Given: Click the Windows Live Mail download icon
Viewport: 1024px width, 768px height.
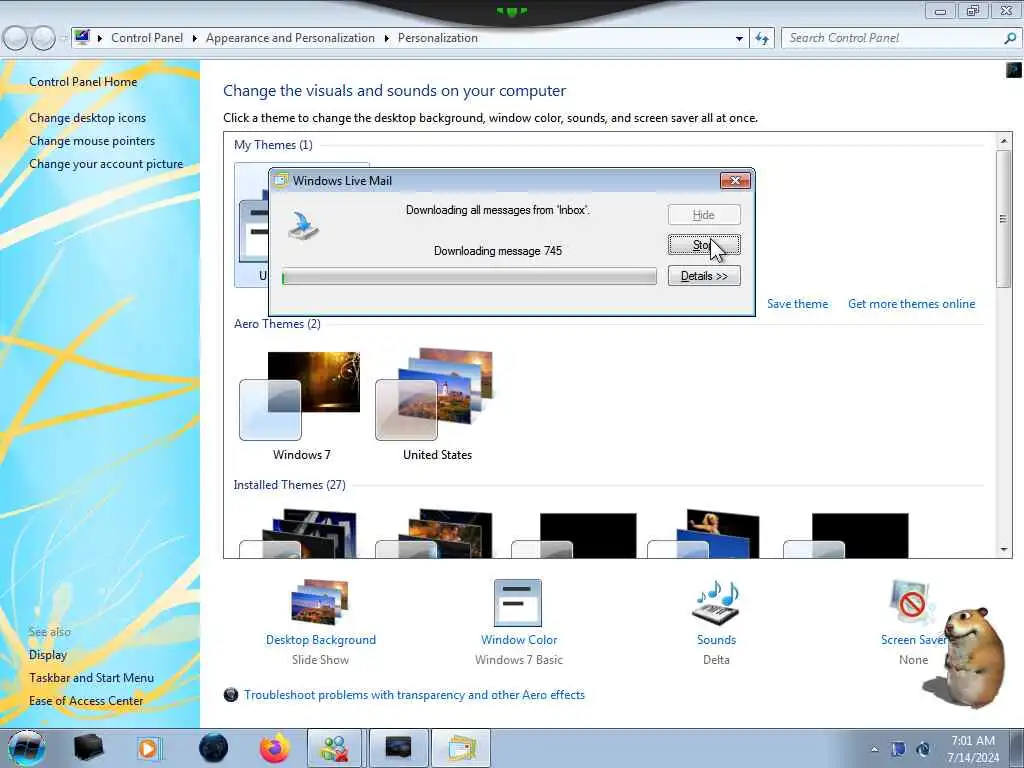Looking at the screenshot, I should 304,226.
